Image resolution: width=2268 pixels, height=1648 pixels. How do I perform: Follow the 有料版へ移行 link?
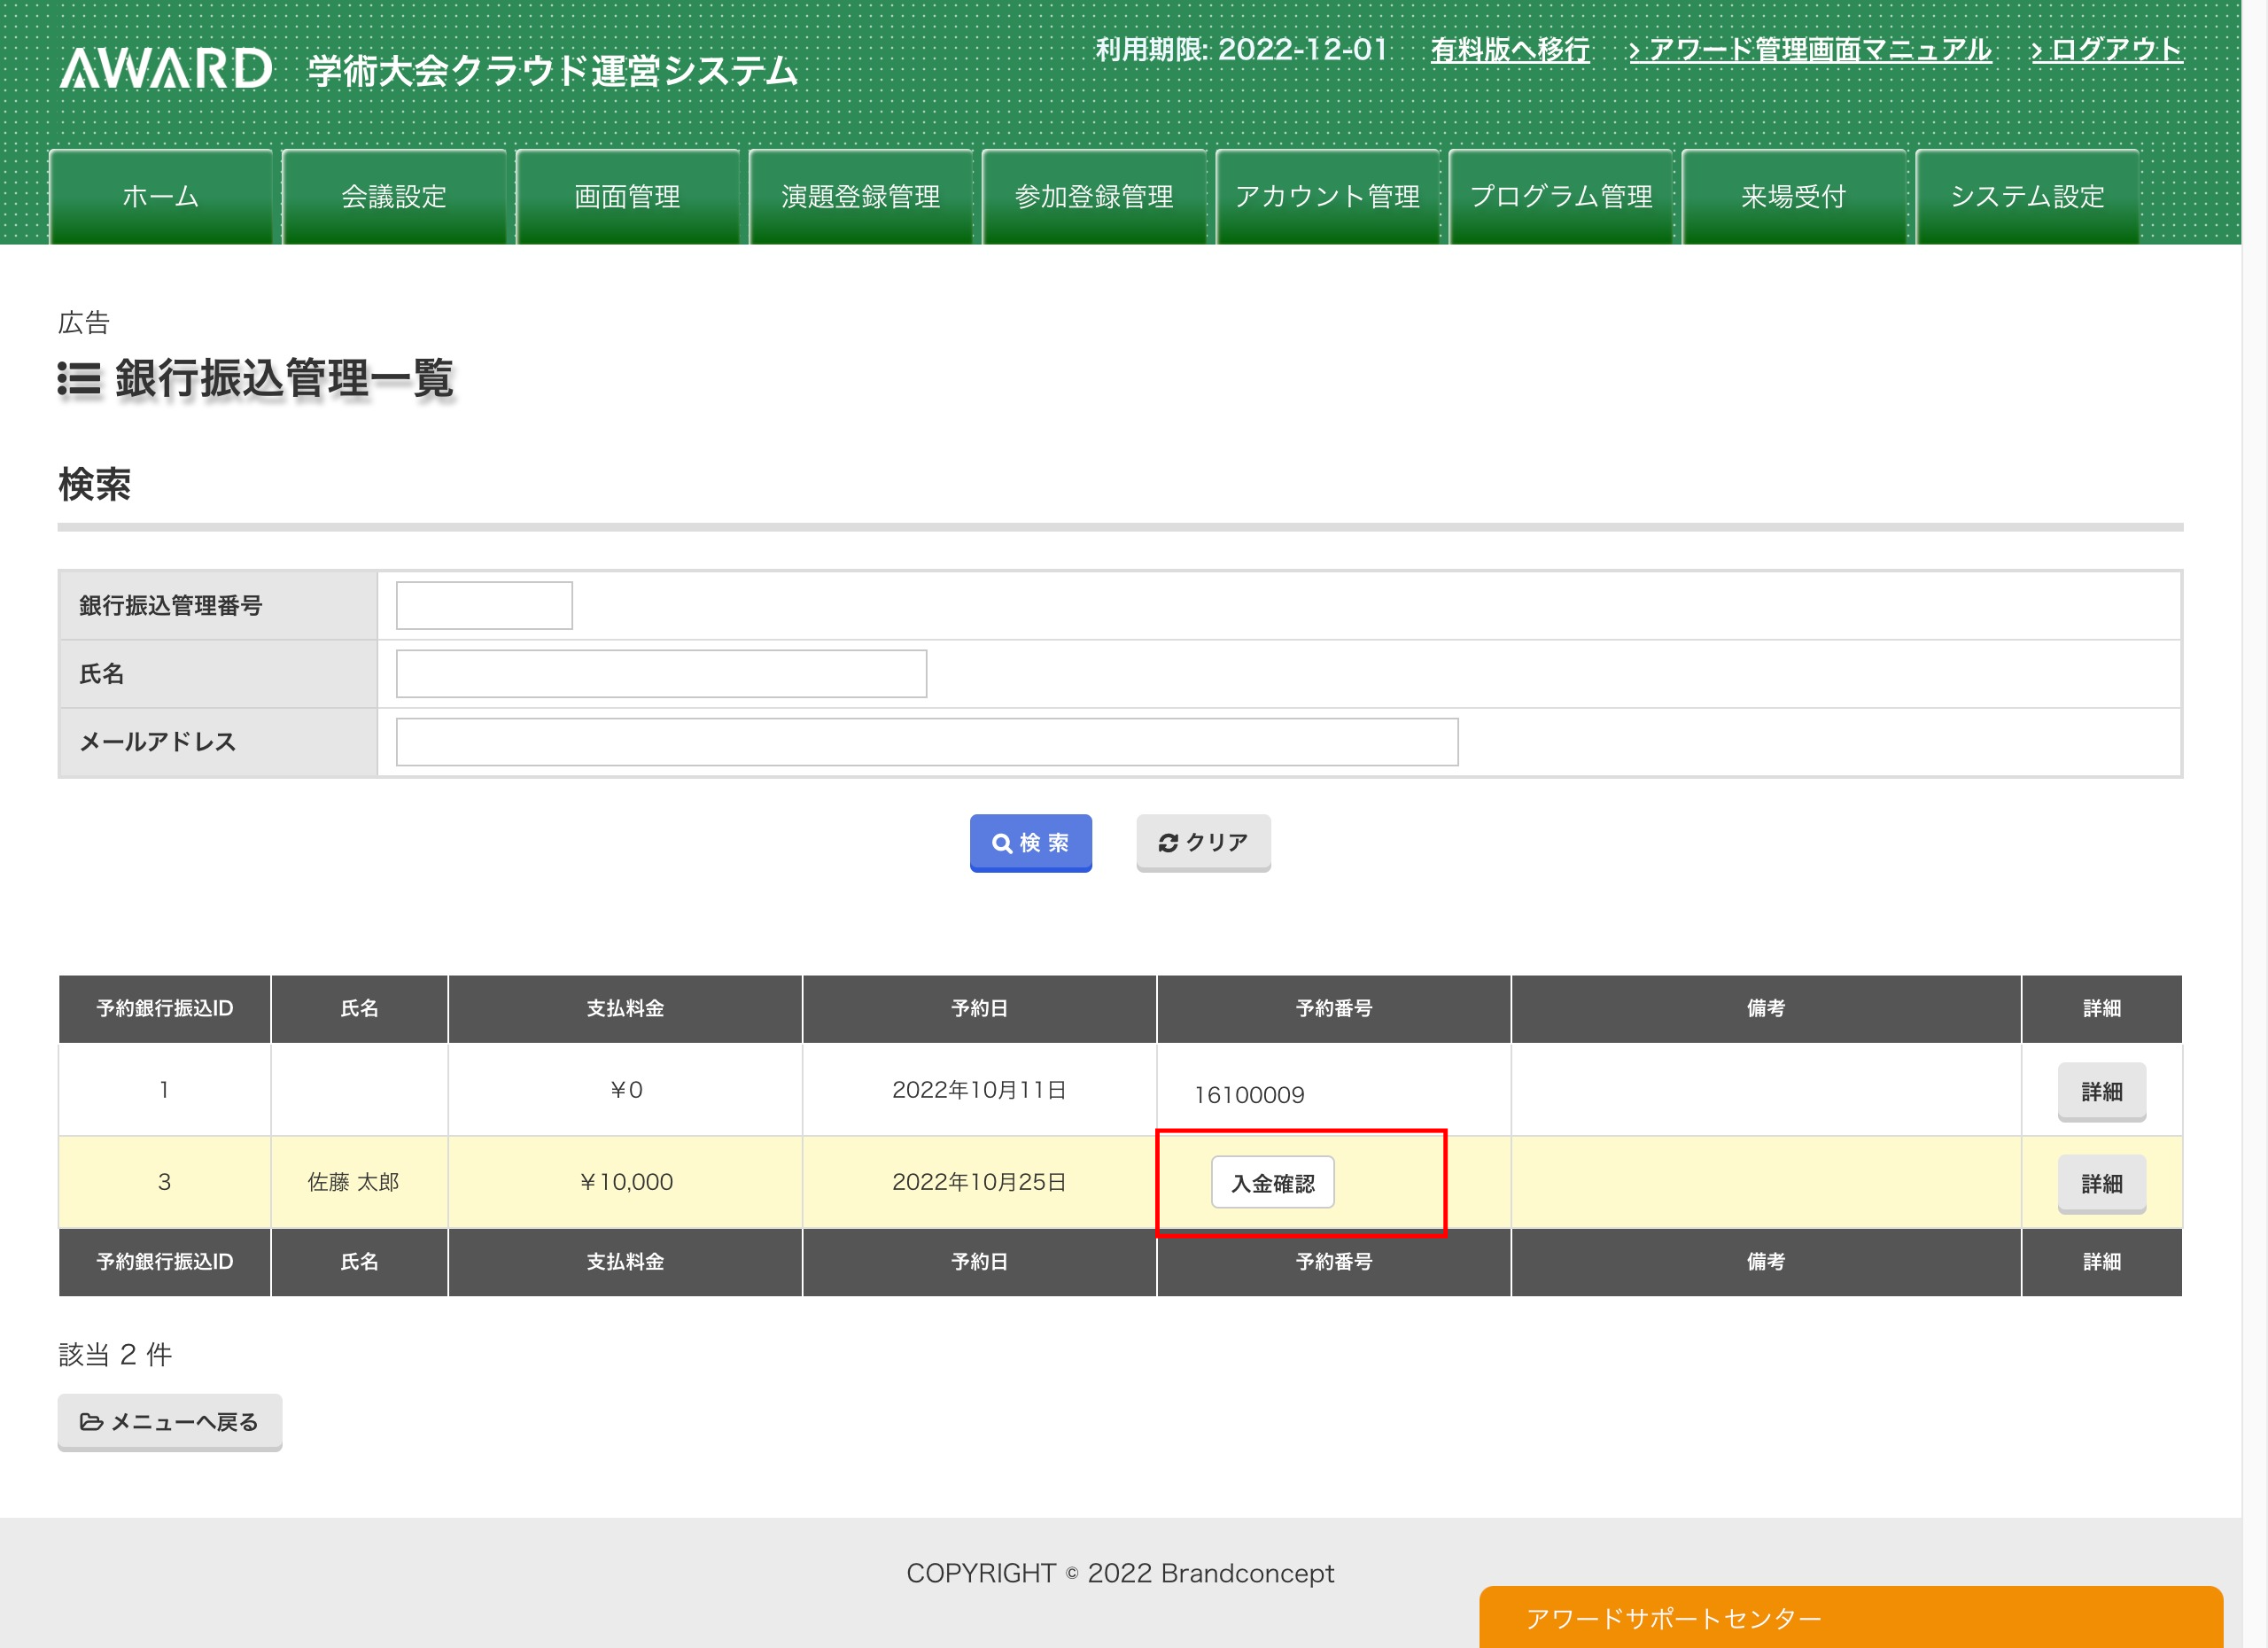(x=1510, y=50)
